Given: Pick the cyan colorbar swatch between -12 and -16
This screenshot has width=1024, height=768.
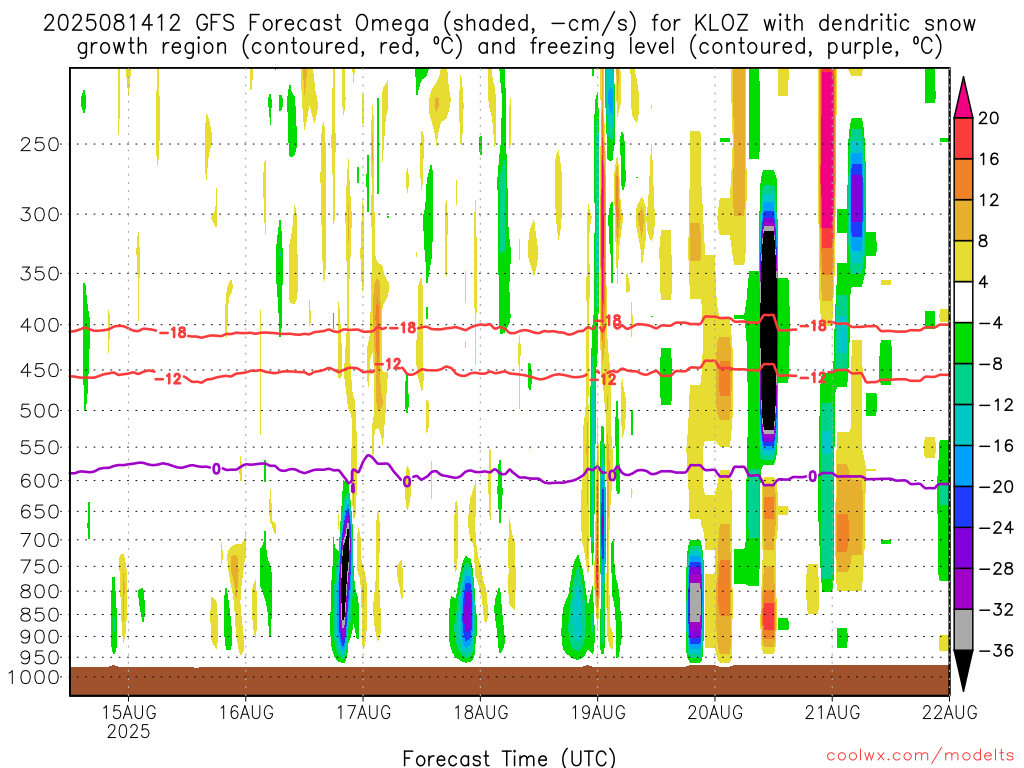Looking at the screenshot, I should 963,425.
